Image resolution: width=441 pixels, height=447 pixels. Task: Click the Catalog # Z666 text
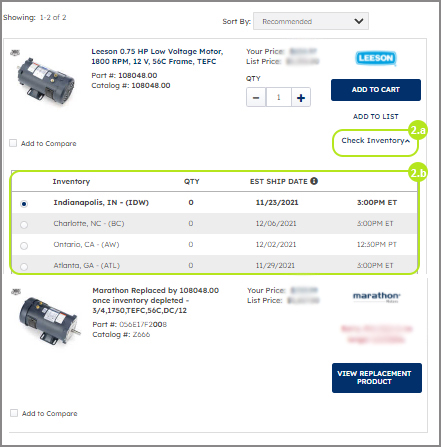[121, 334]
